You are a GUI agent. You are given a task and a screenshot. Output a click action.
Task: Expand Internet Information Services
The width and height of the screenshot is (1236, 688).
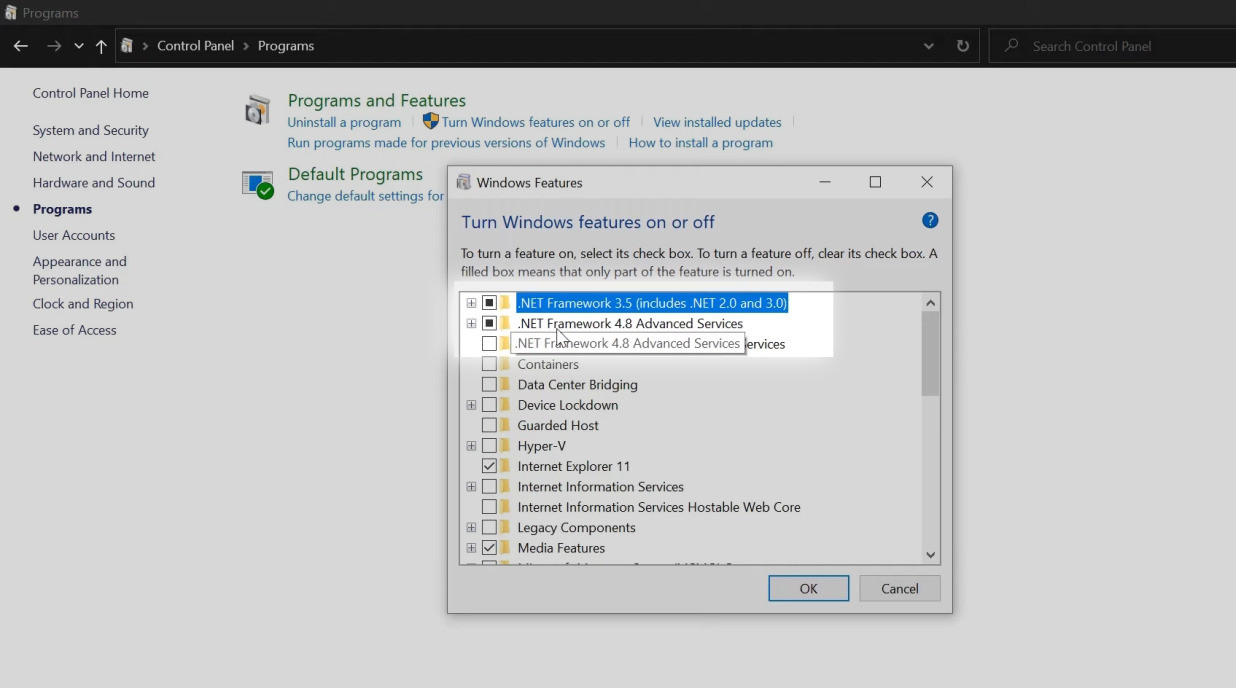pos(471,486)
